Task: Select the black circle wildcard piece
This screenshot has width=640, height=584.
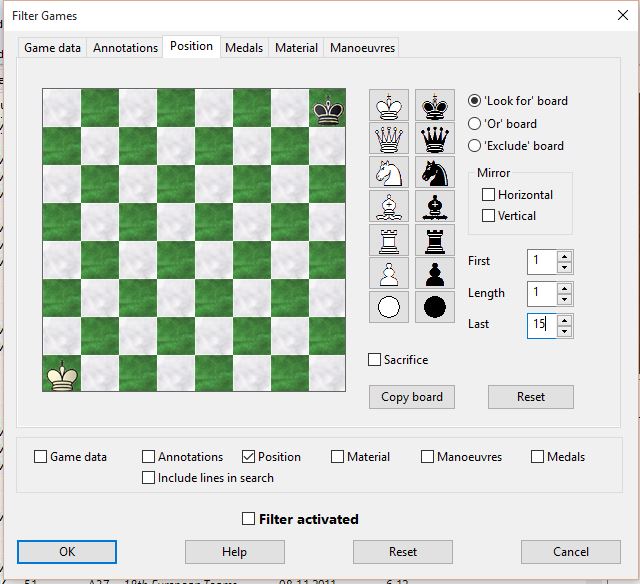Action: [x=434, y=306]
